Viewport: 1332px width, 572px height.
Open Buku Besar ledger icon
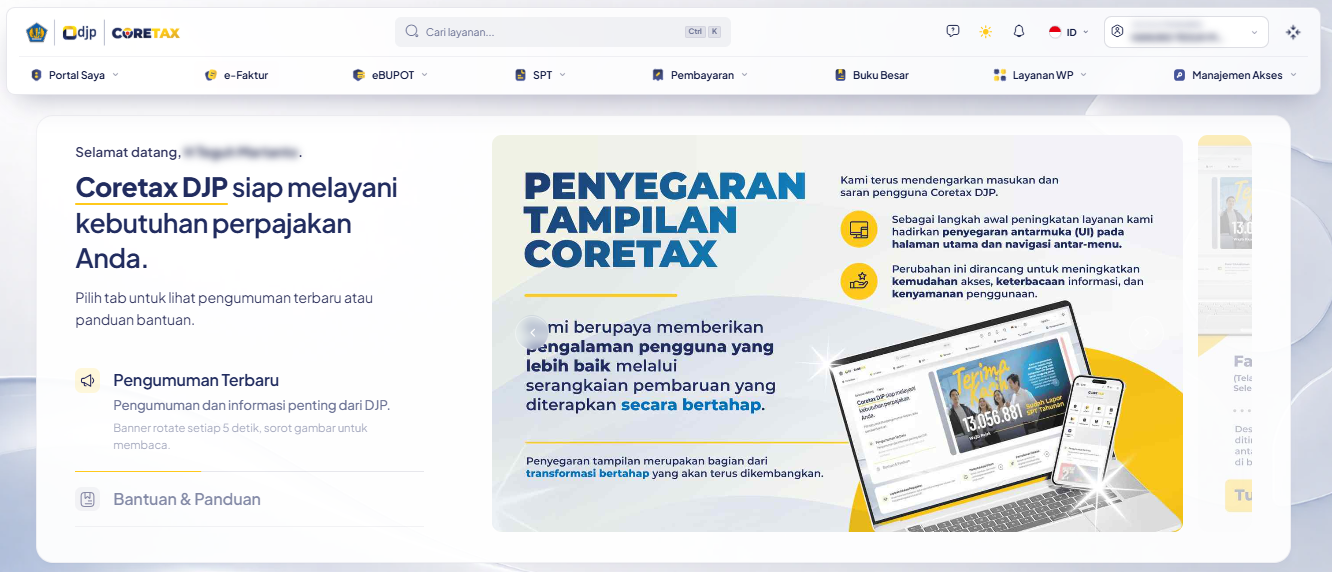pyautogui.click(x=841, y=75)
